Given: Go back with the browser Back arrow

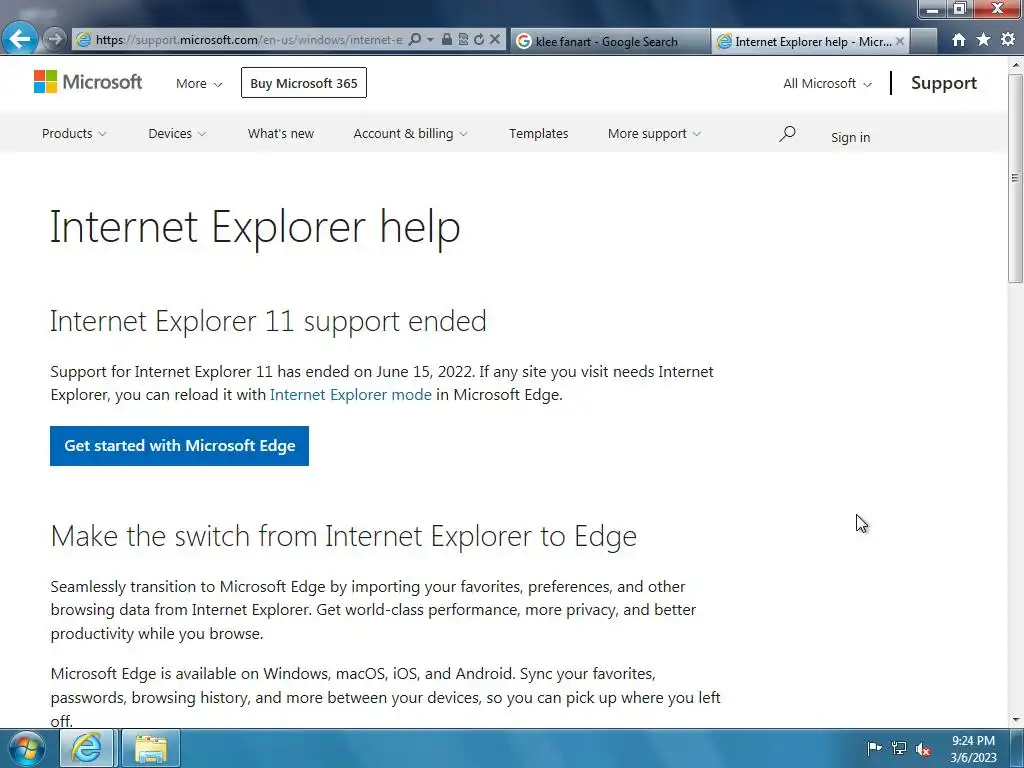Looking at the screenshot, I should (20, 39).
